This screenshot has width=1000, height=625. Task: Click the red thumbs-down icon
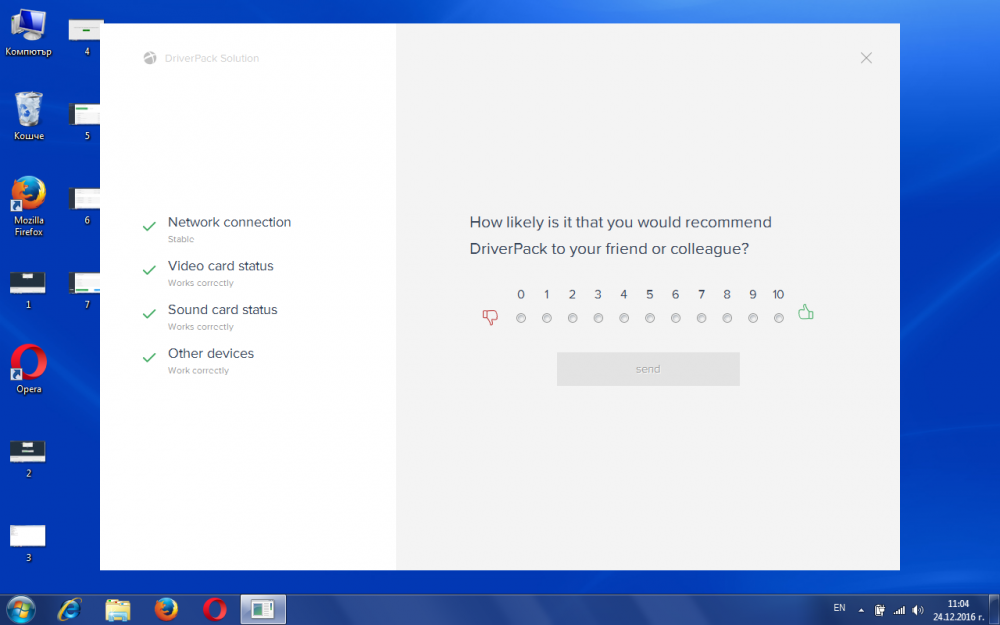click(490, 317)
